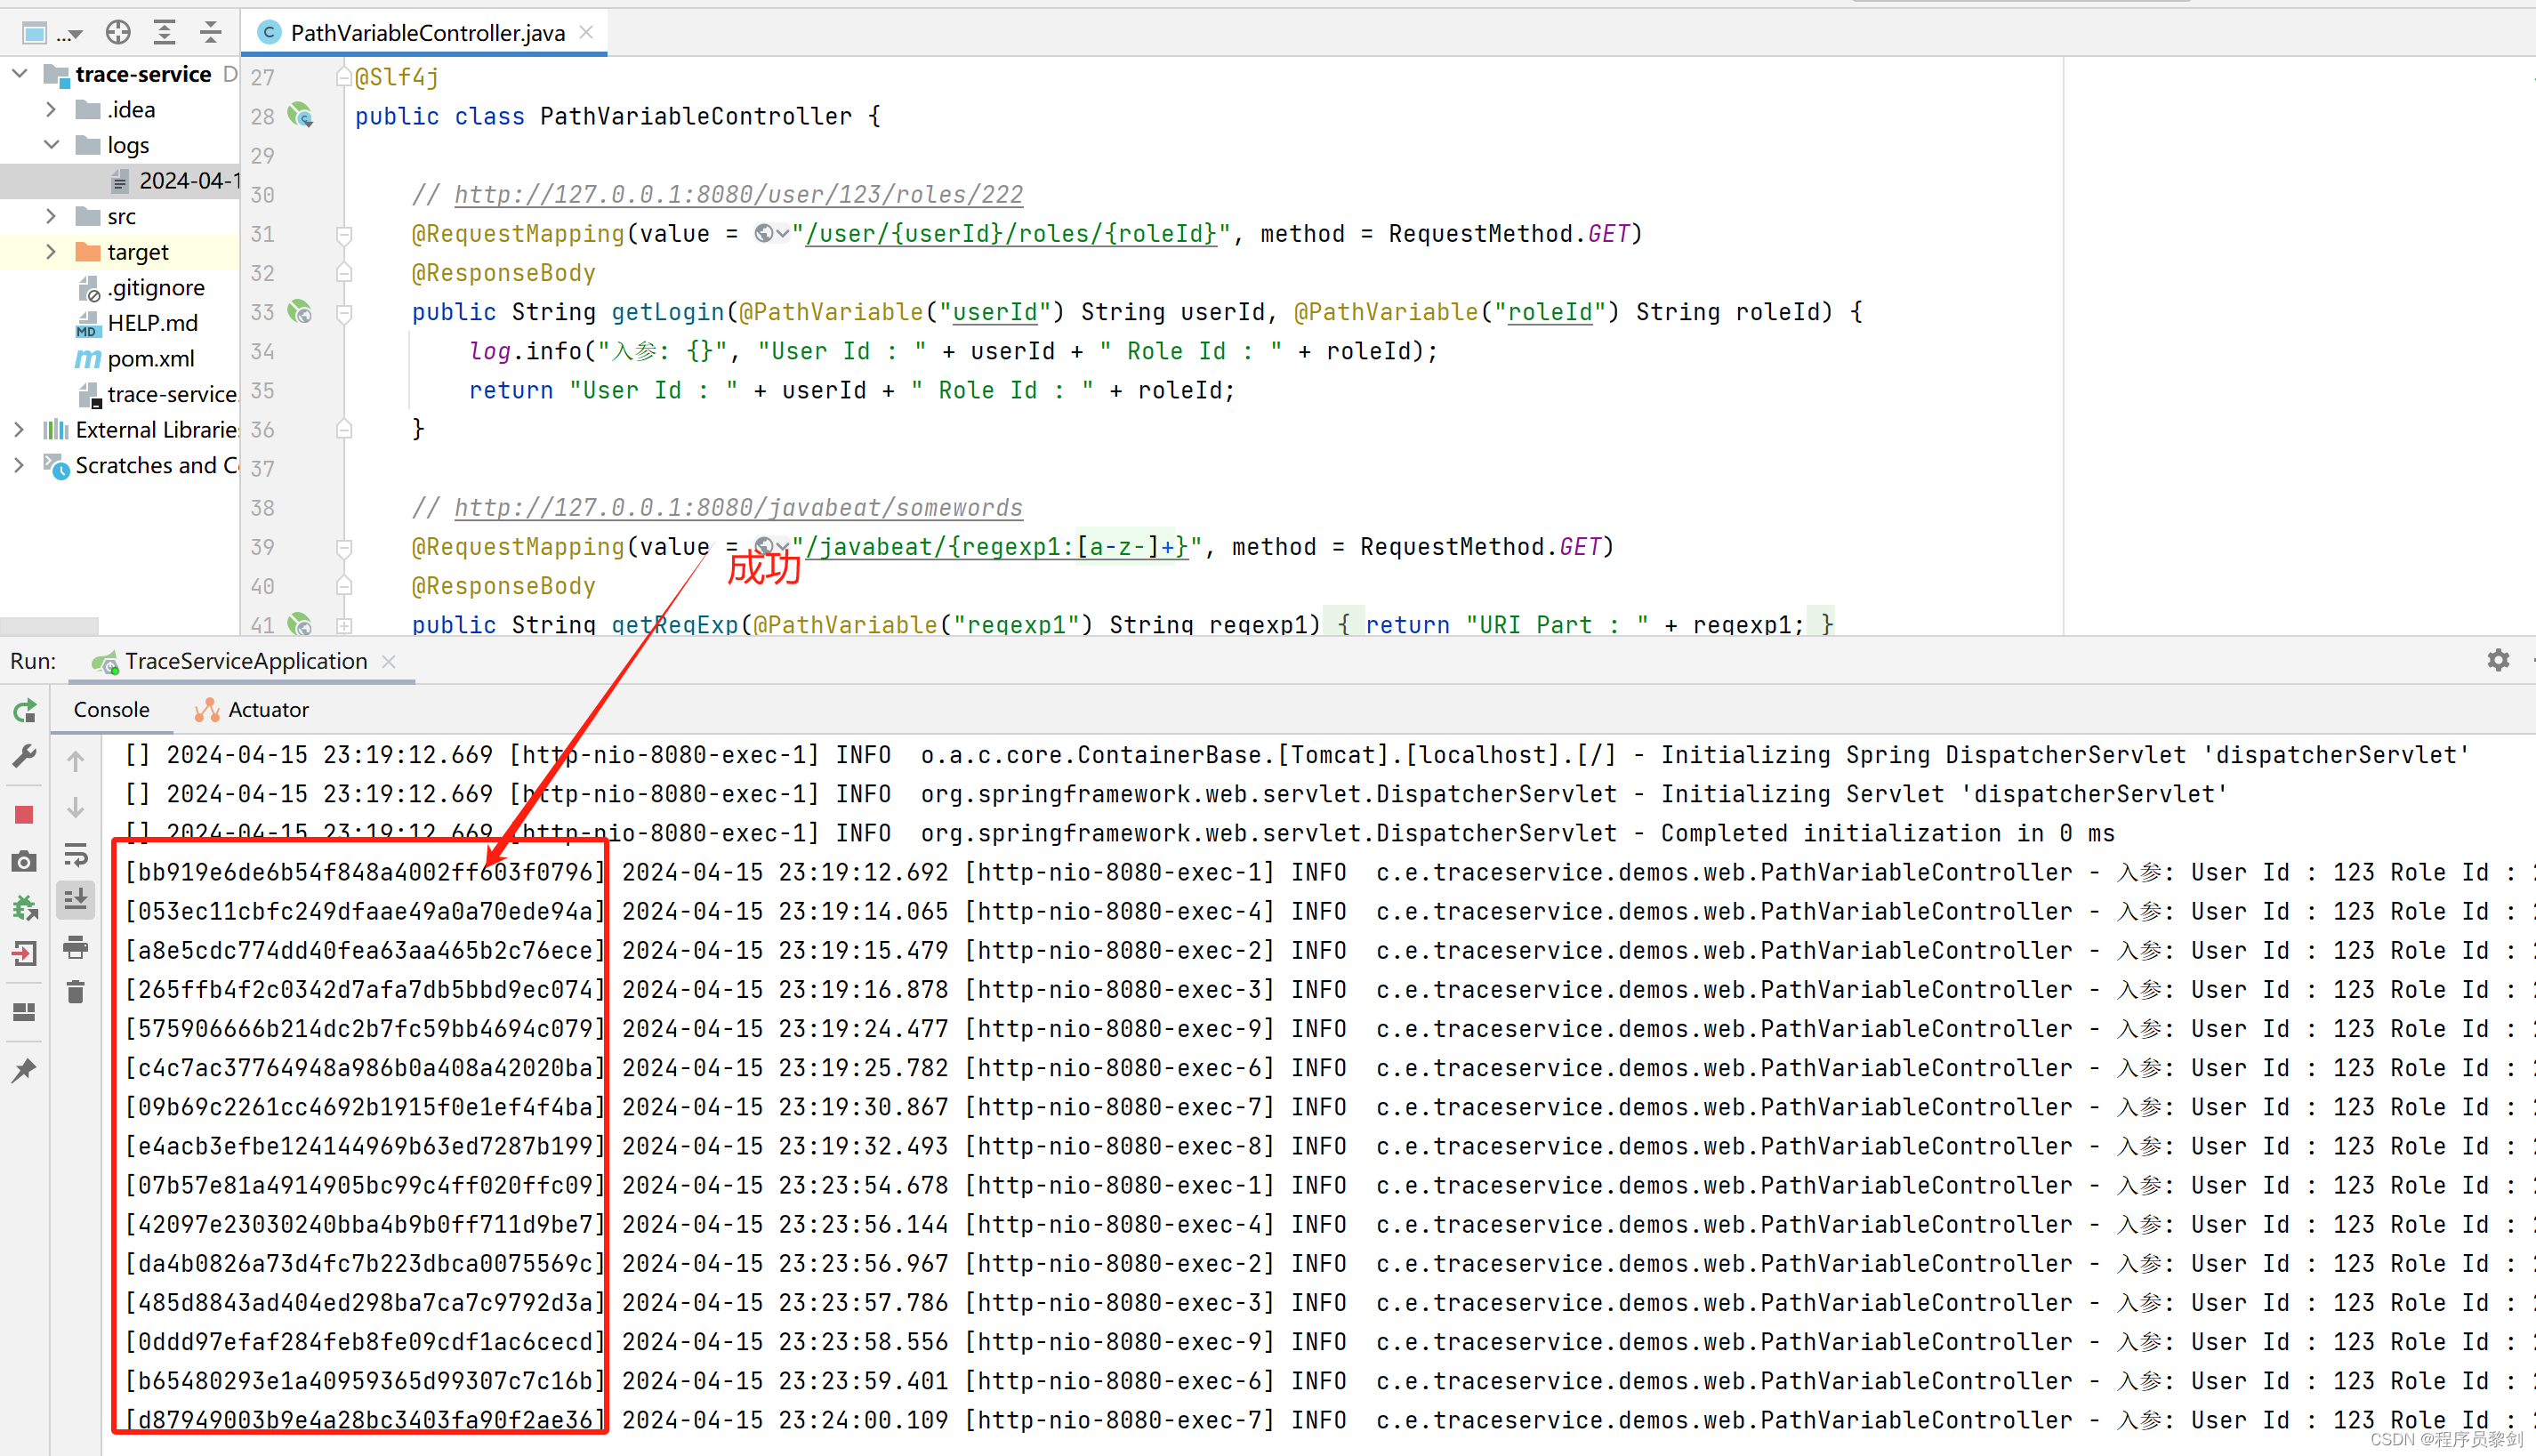Clear console with trash icon

76,992
